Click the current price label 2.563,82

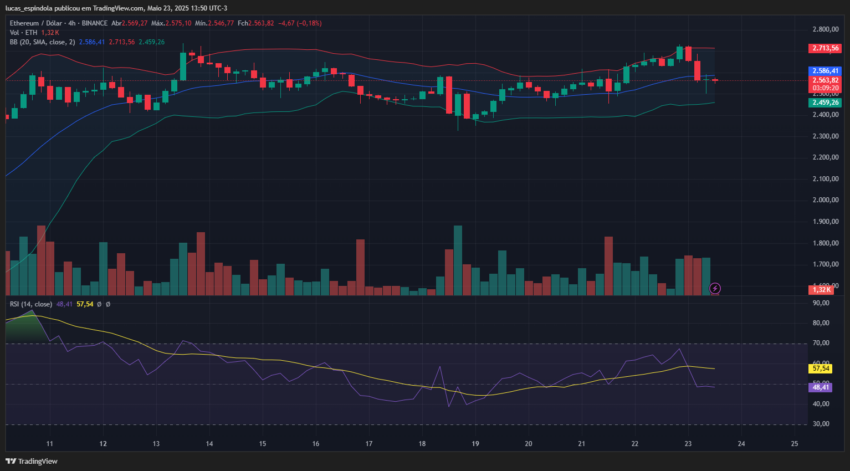click(825, 80)
